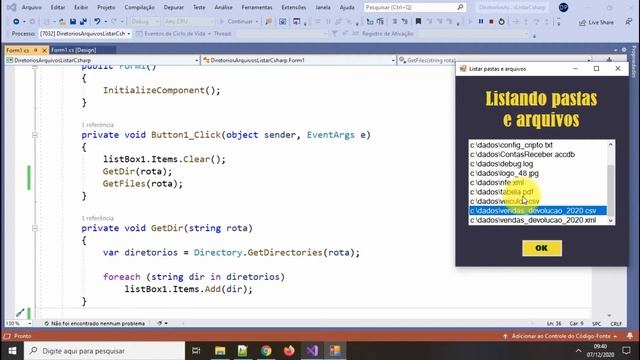
Task: Open the Processo combo box
Action: click(x=85, y=33)
